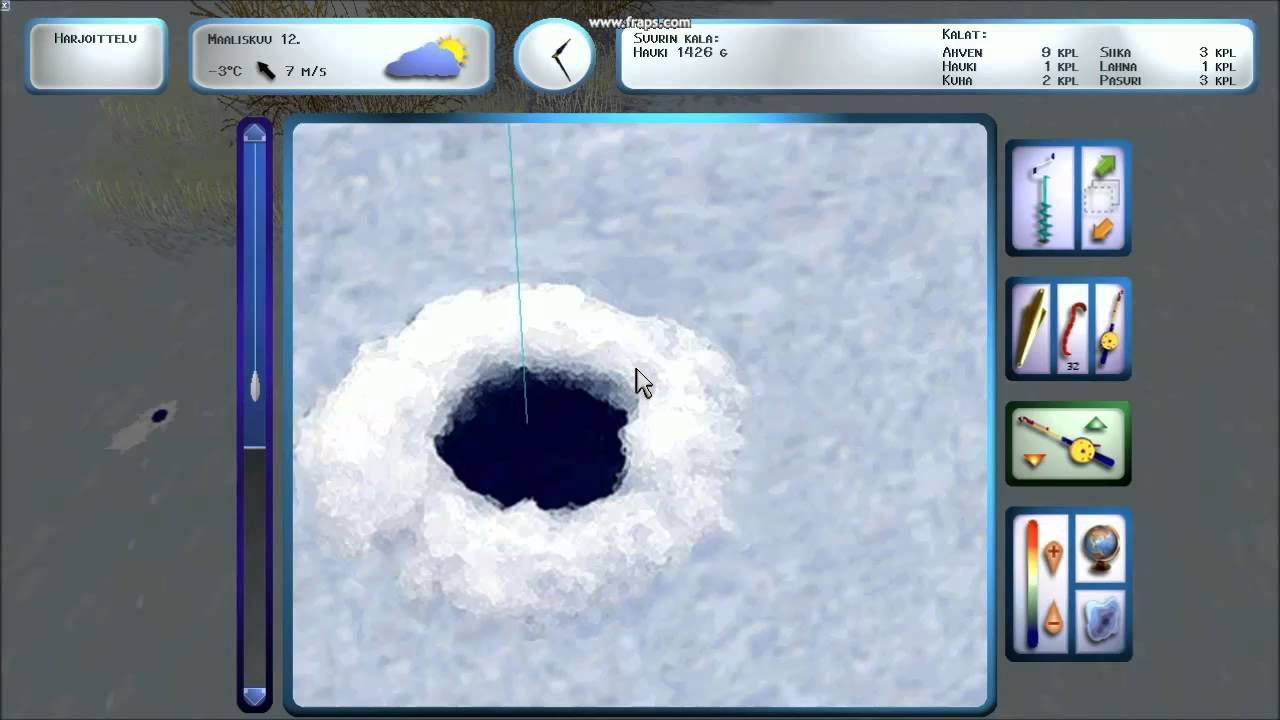Click the 'Pasuri' fish row
This screenshot has height=720, width=1280.
(x=1168, y=81)
